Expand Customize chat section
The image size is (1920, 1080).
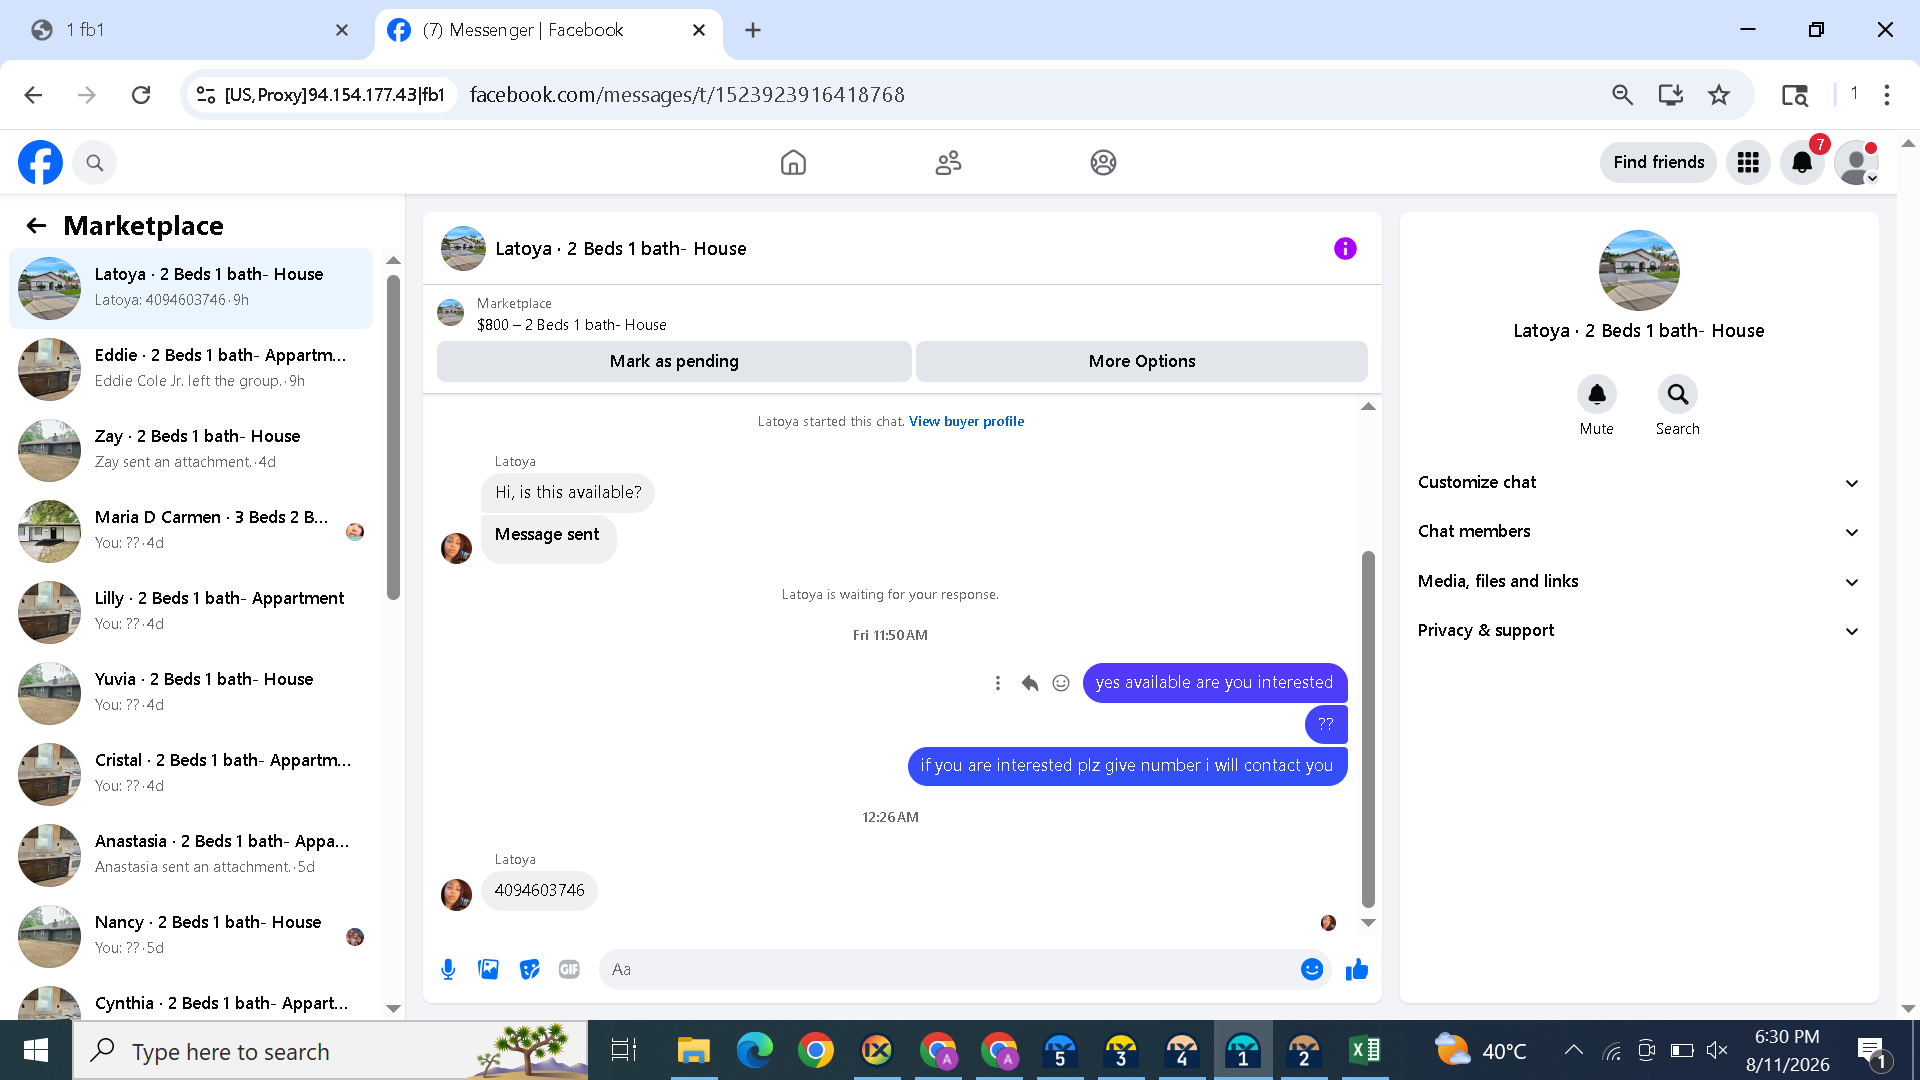(x=1638, y=483)
